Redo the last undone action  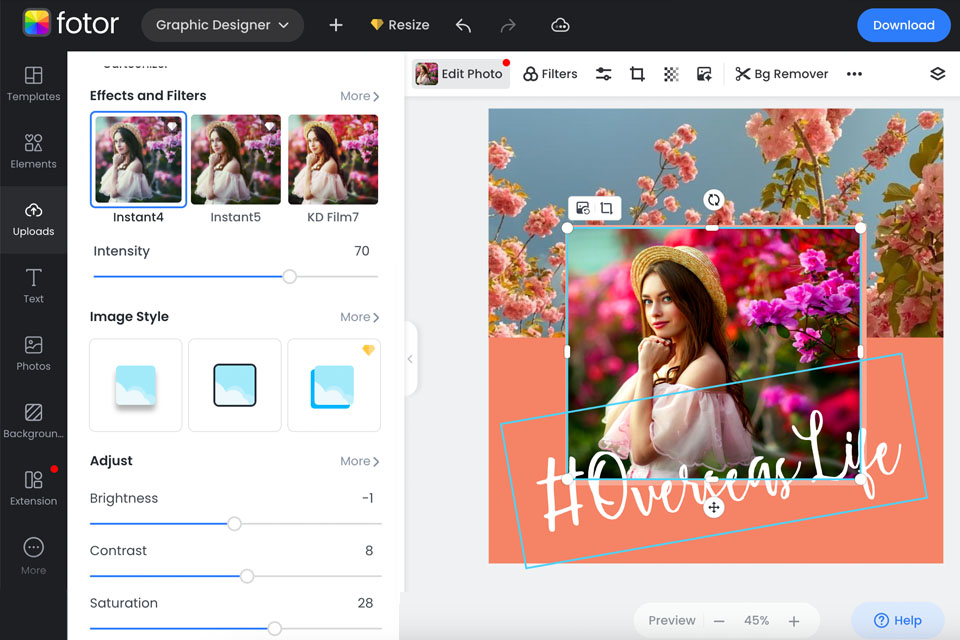point(508,25)
